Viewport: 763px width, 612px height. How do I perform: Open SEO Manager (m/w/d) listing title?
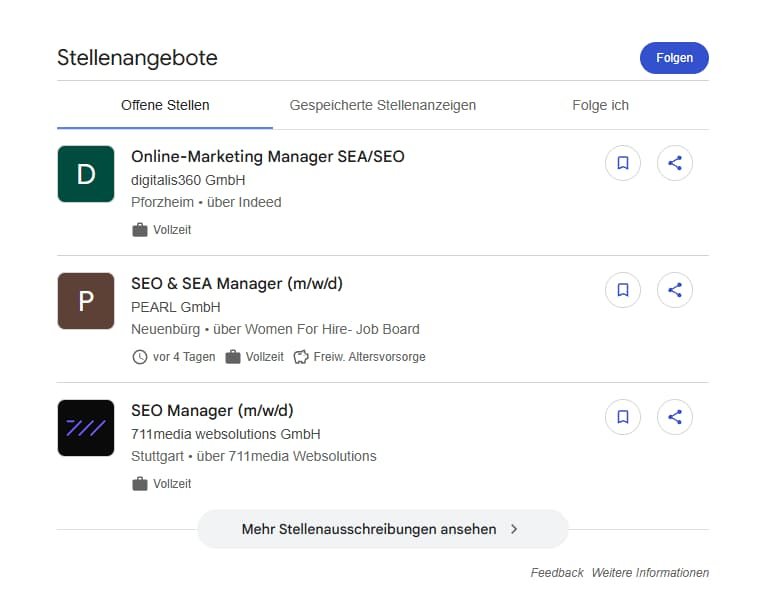point(212,411)
